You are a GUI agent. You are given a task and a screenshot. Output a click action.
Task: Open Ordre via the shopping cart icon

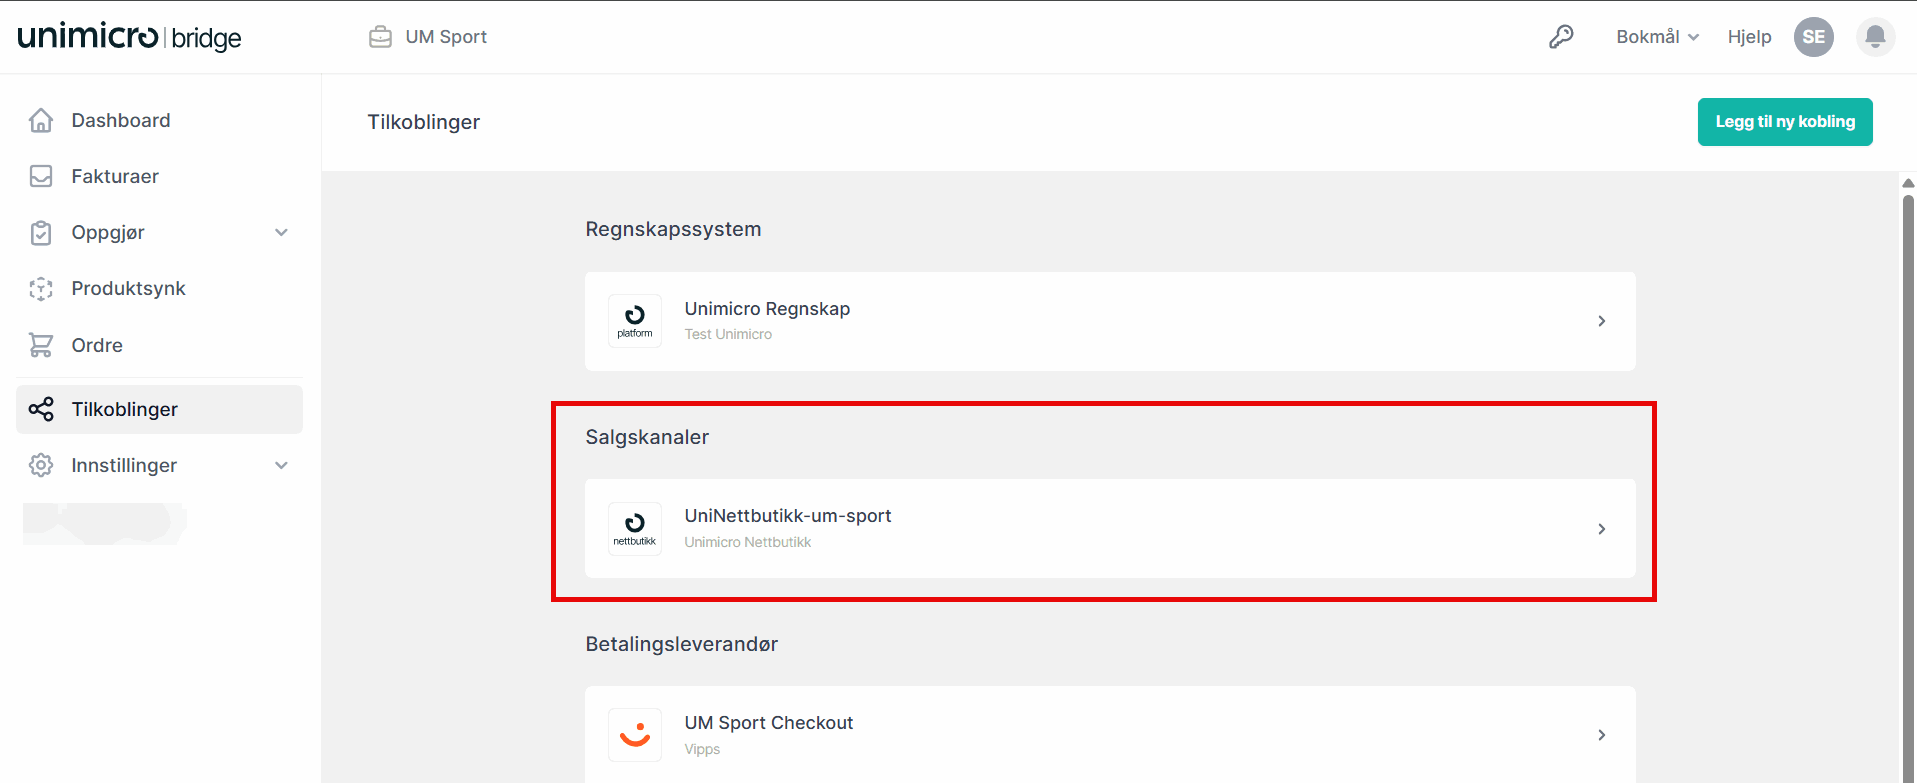(41, 344)
